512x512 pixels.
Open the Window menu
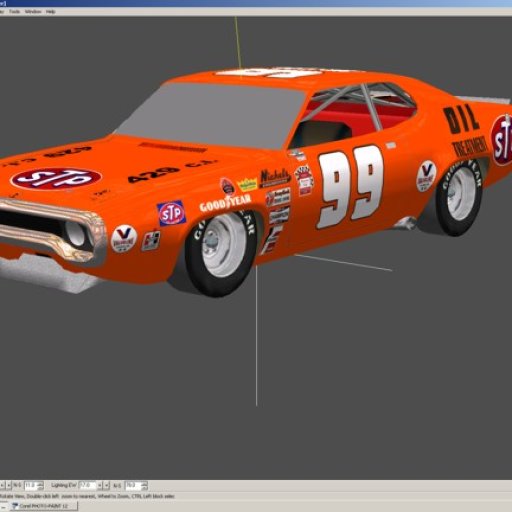[x=33, y=12]
